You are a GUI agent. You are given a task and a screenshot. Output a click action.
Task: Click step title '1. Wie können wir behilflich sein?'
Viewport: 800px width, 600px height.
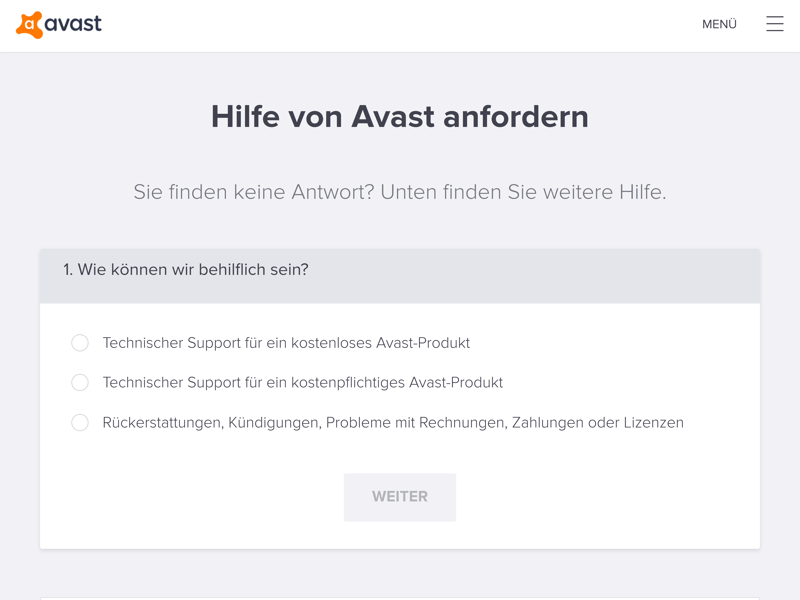[186, 270]
